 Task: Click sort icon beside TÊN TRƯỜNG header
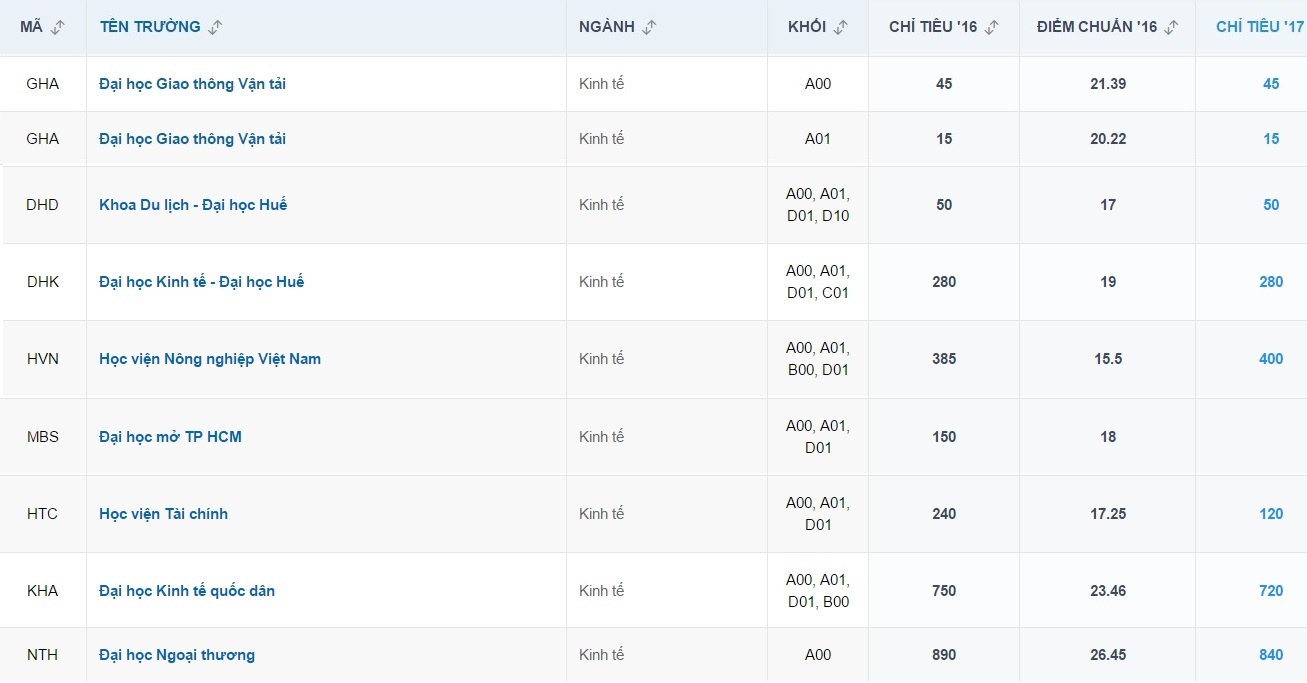coord(215,28)
